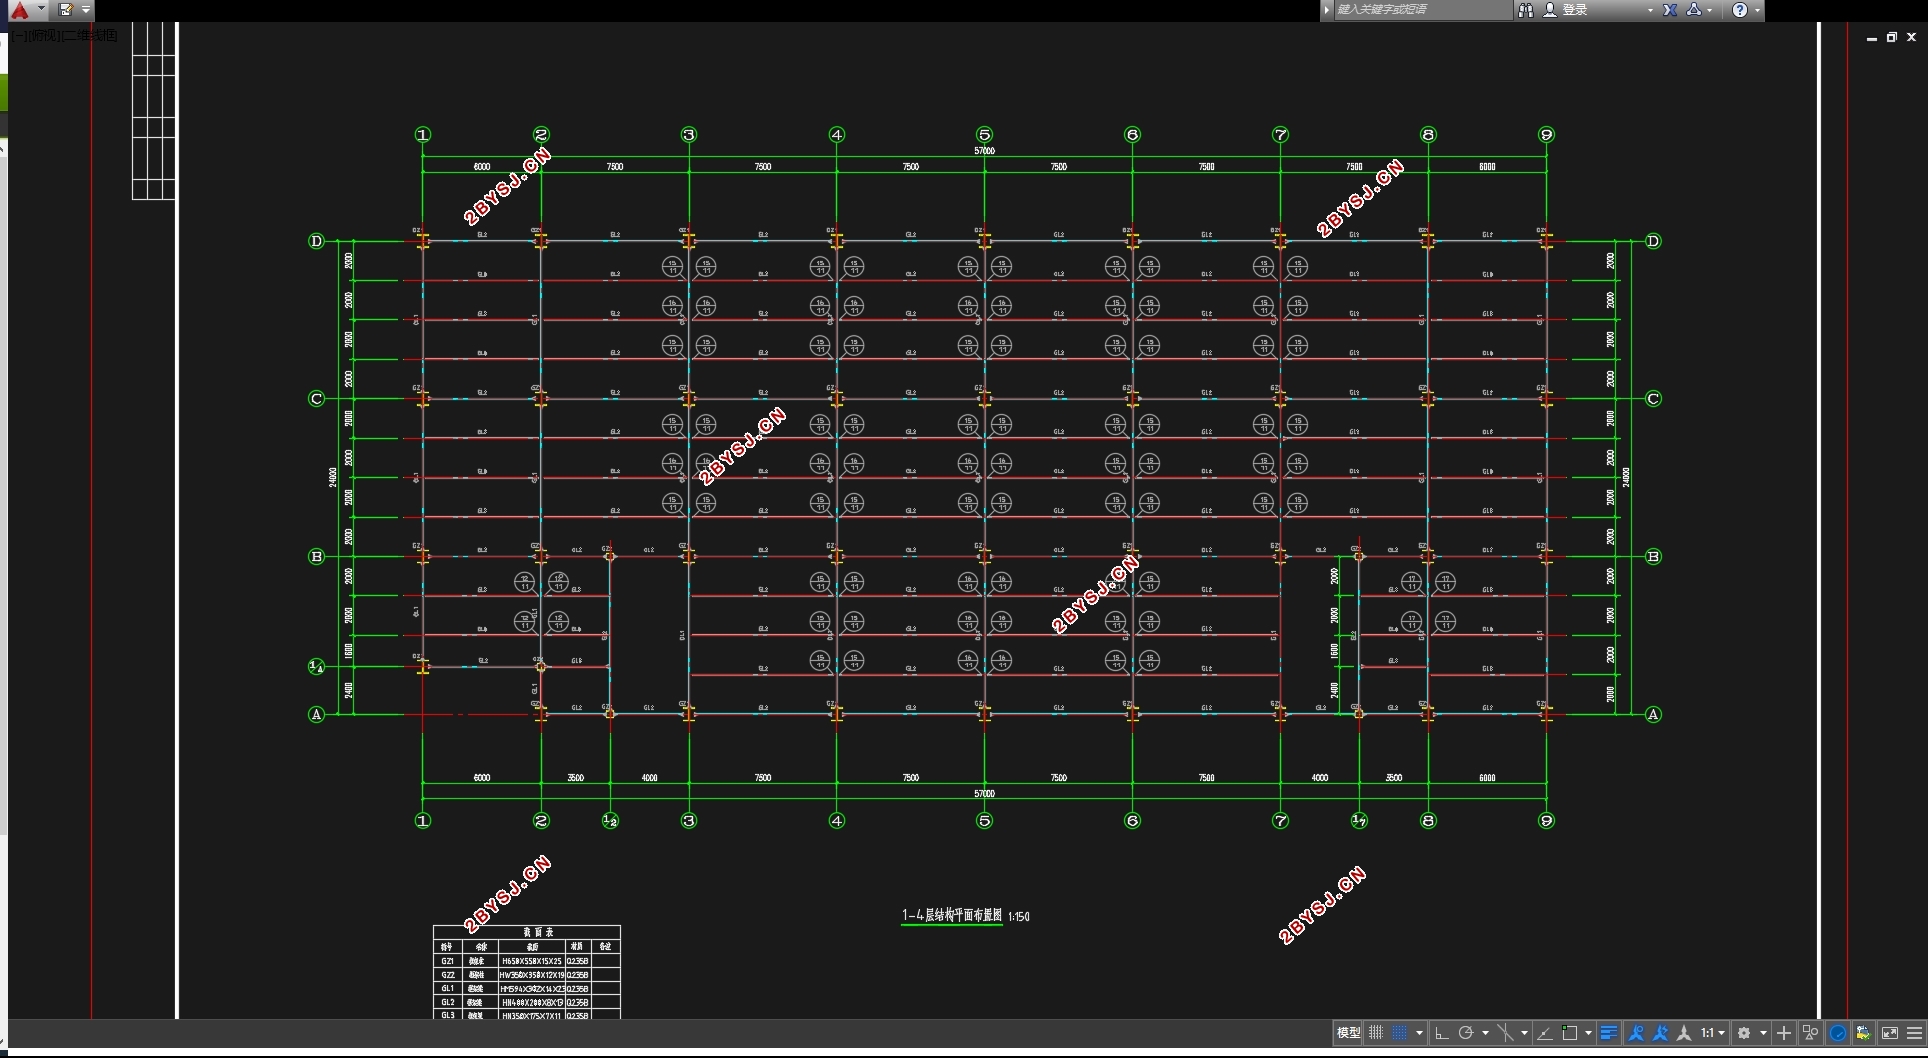Toggle polar tracking icon

pos(1466,1033)
